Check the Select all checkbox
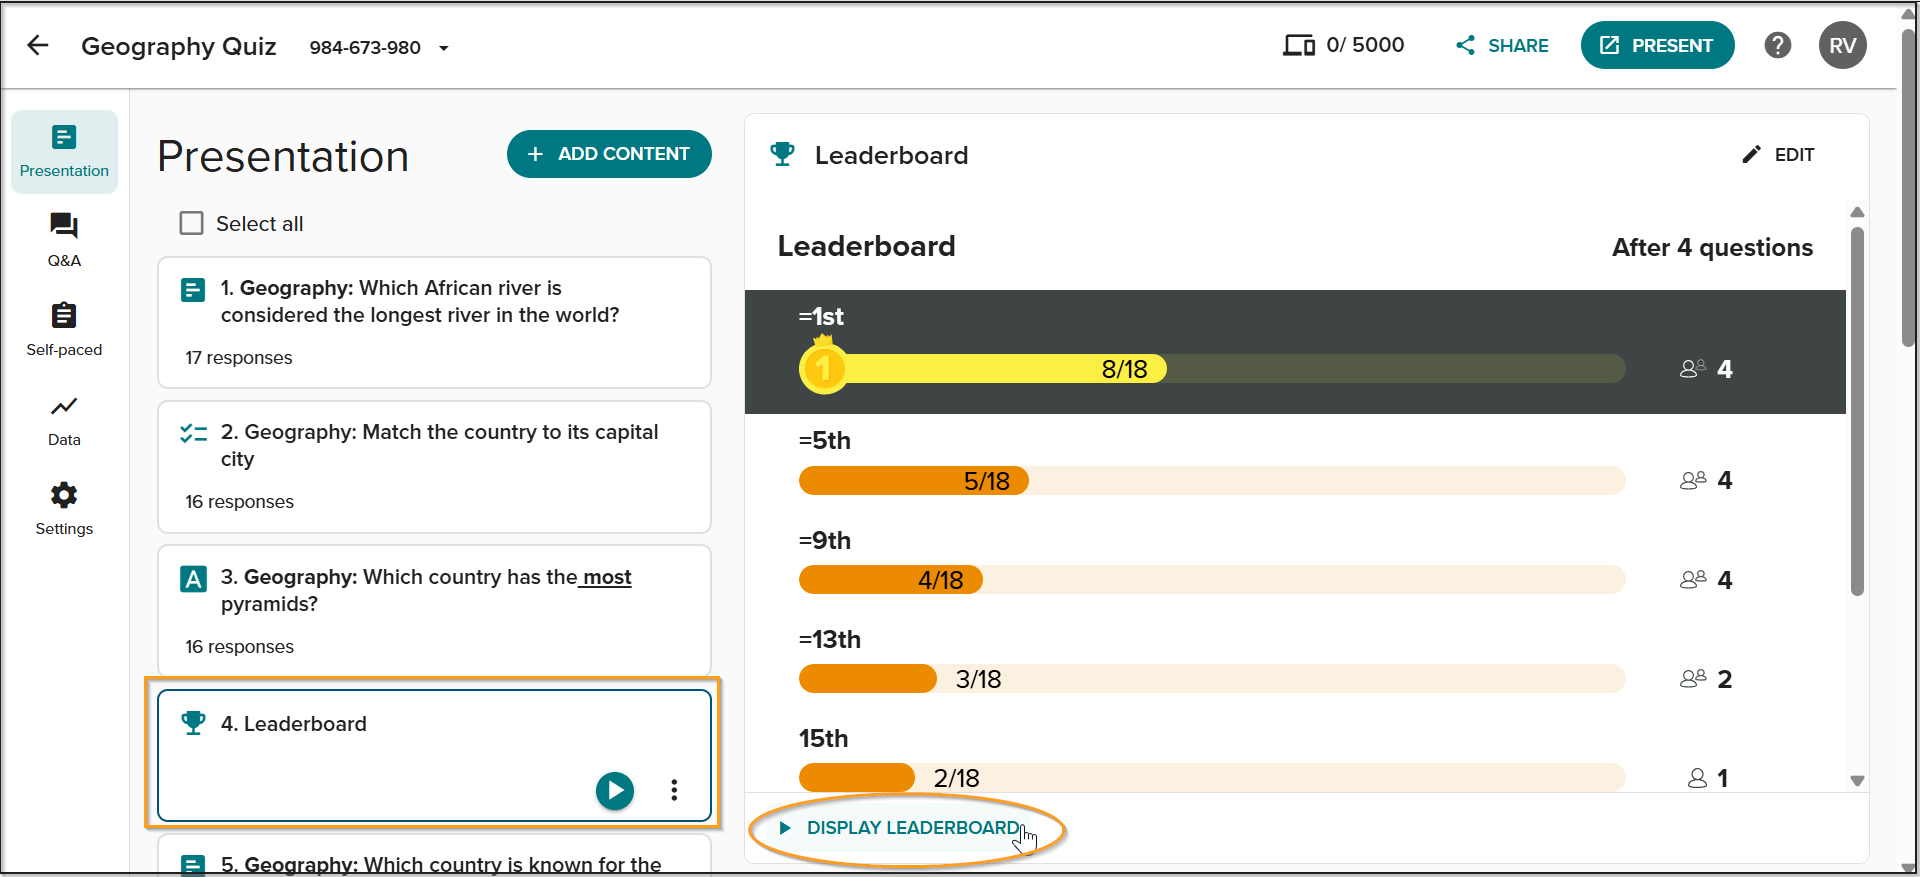This screenshot has width=1920, height=877. point(191,223)
